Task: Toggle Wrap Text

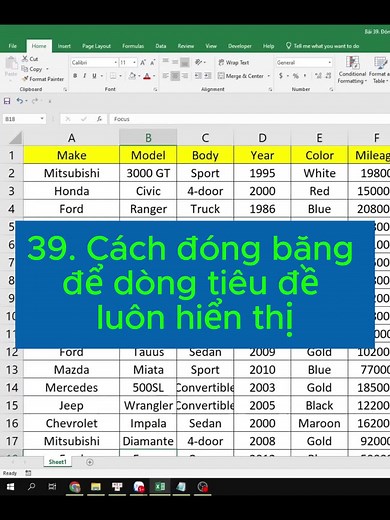Action: click(234, 62)
